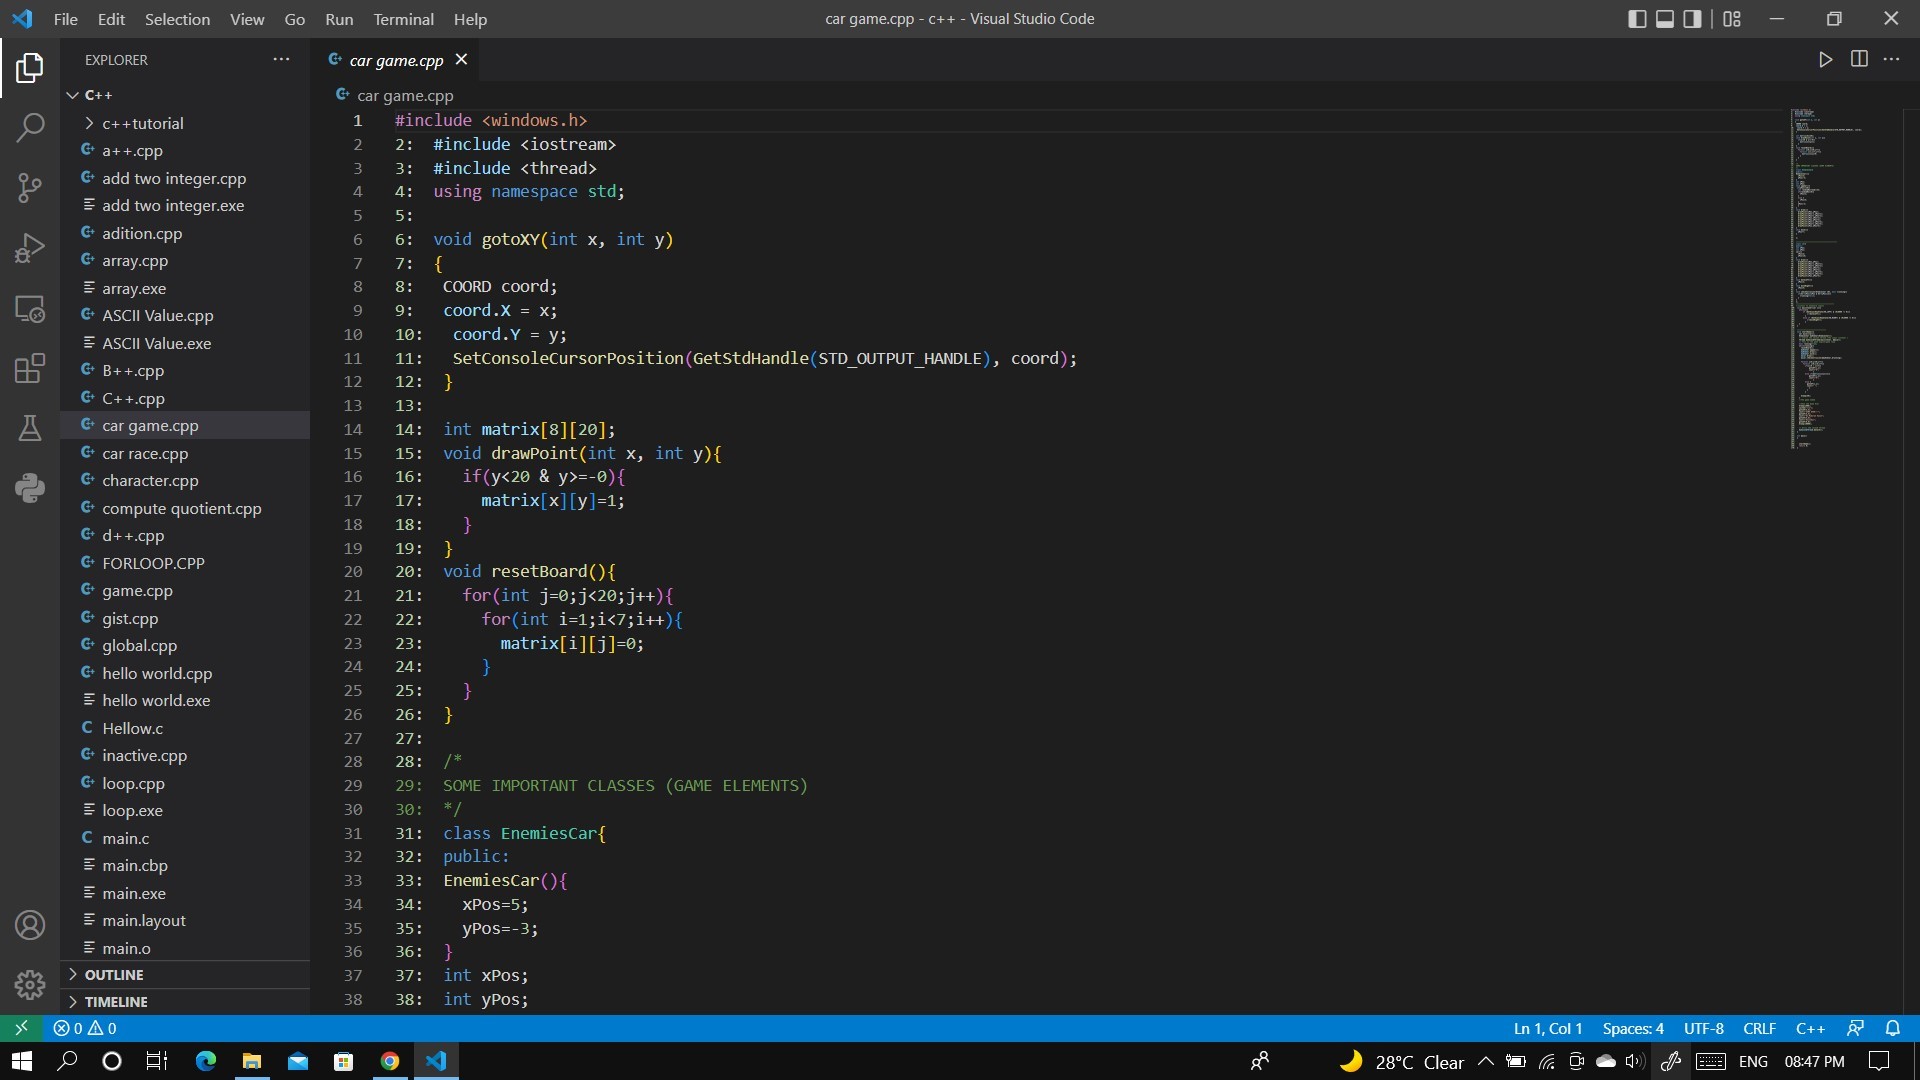Open the Source Control view
This screenshot has height=1080, width=1920.
click(x=30, y=187)
